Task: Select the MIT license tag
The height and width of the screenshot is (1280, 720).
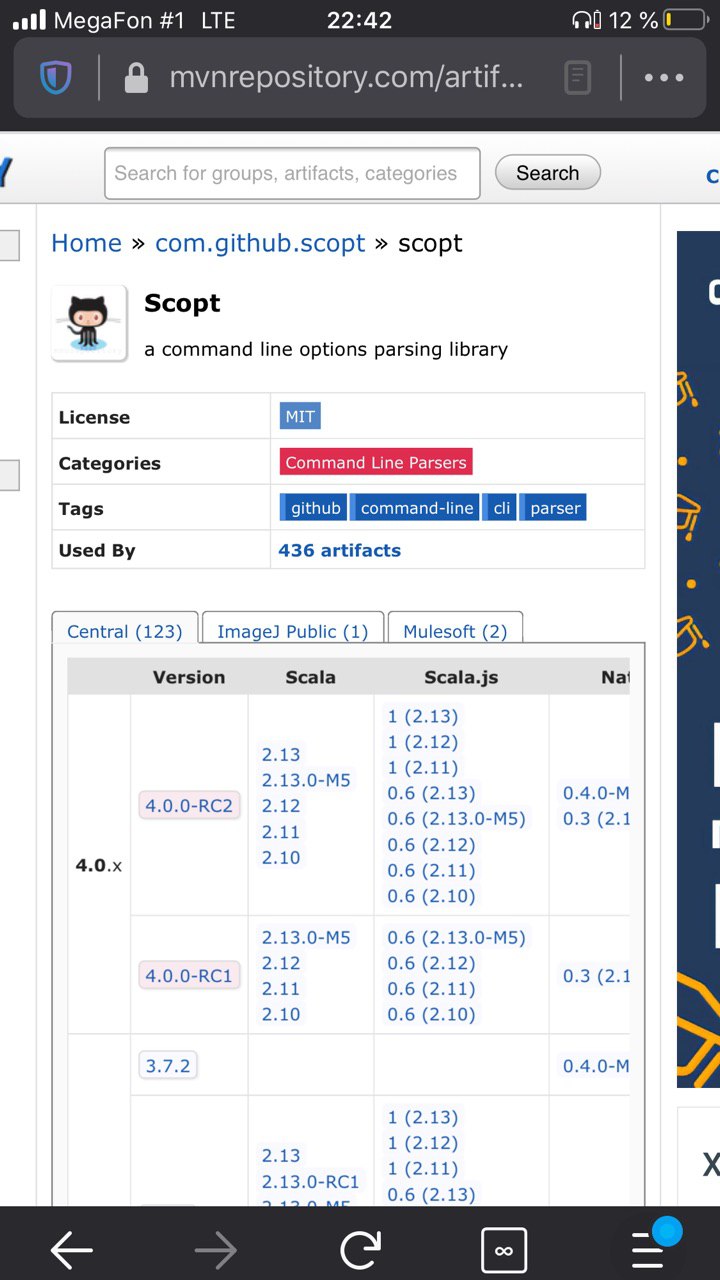Action: coord(300,417)
